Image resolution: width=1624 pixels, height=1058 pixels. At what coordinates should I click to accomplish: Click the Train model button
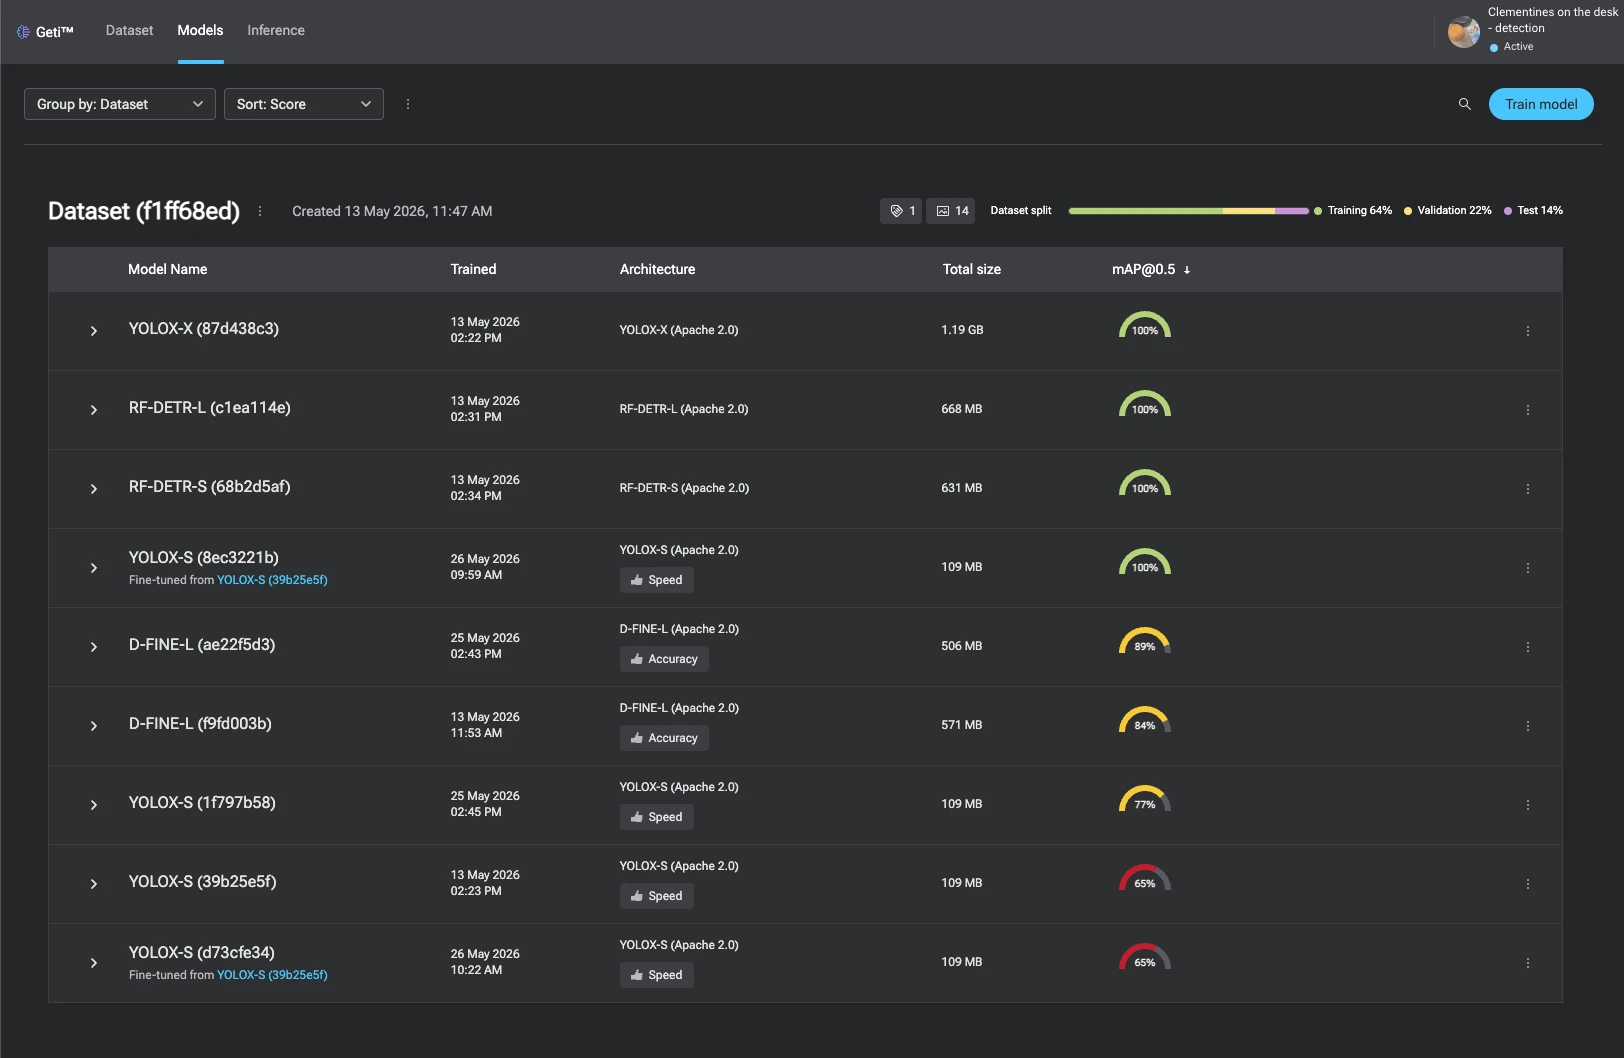[1541, 104]
